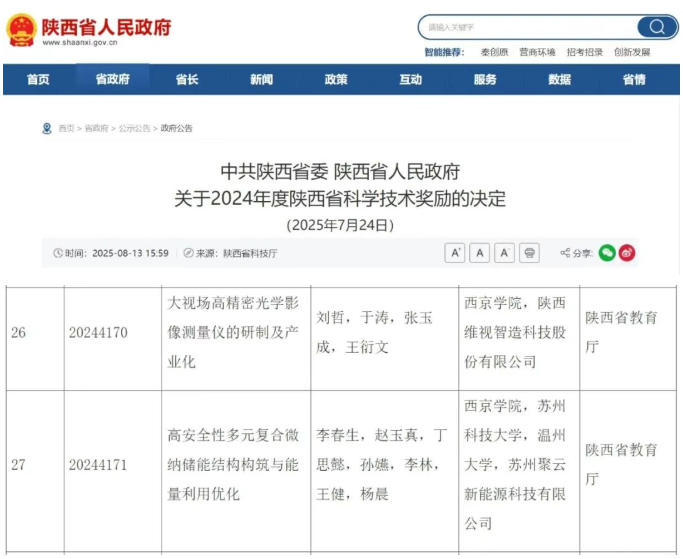This screenshot has height=559, width=683.
Task: Increase font size with A+ button
Action: (456, 253)
